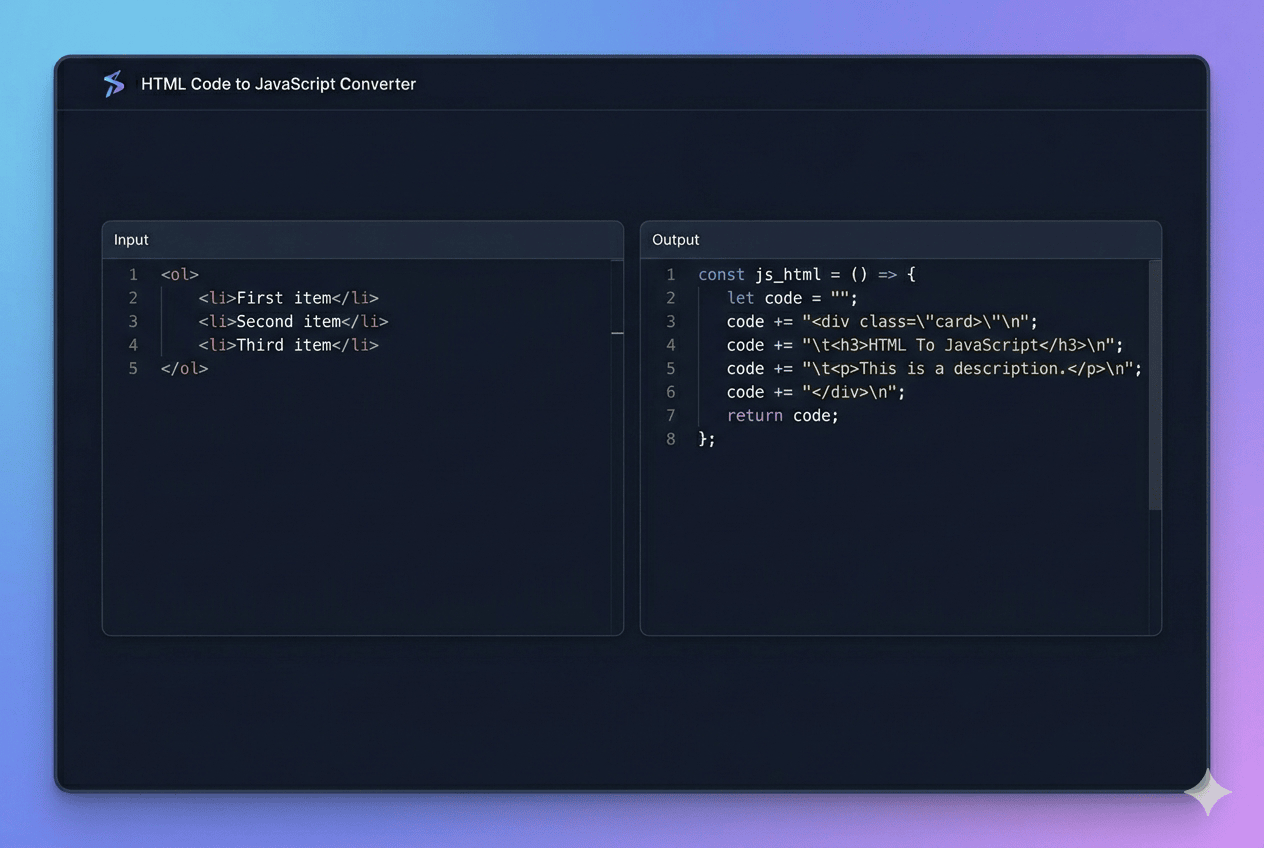This screenshot has width=1264, height=848.
Task: Click the closing </ol> tag in Input
Action: [x=184, y=368]
